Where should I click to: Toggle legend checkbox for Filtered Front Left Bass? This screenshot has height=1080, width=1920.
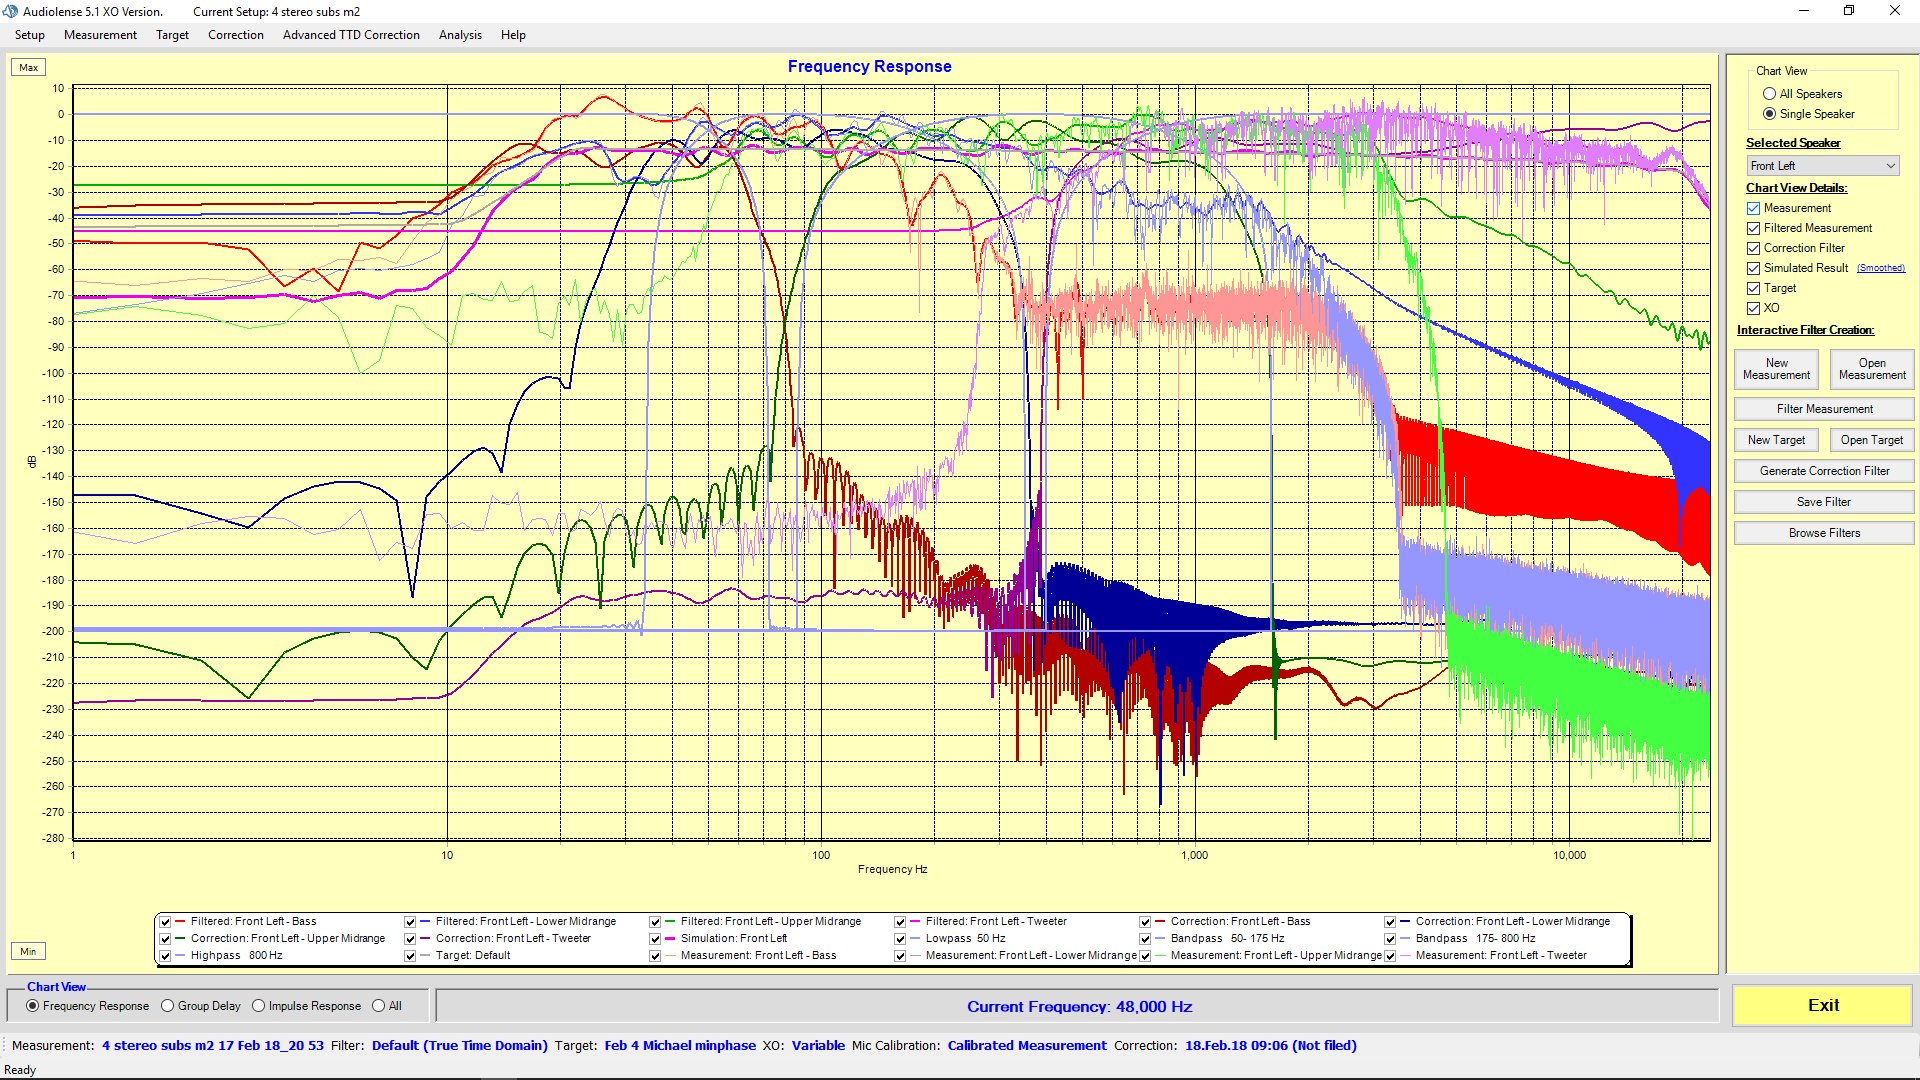[x=166, y=922]
